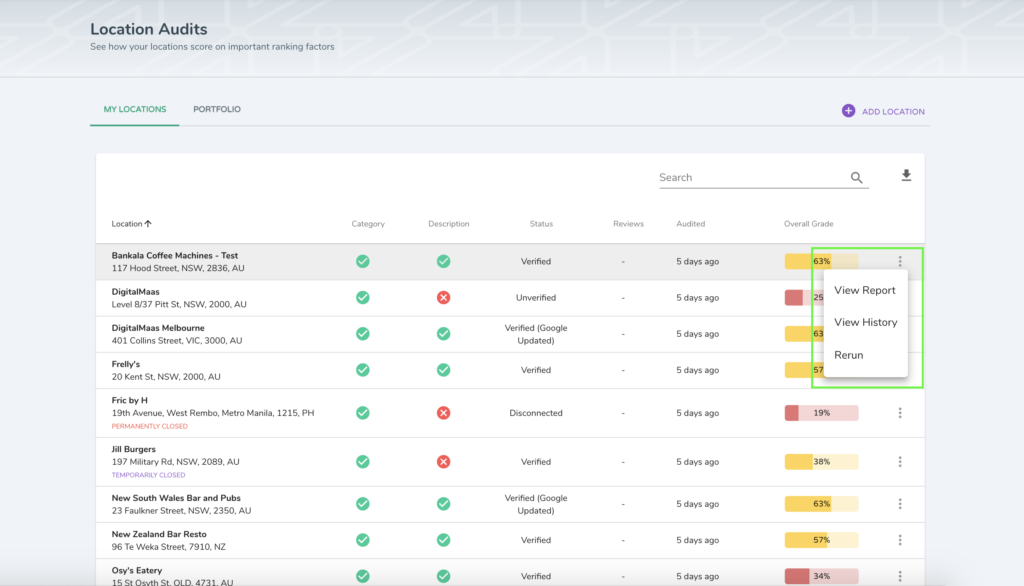This screenshot has height=586, width=1024.
Task: Open the options menu for New Zealand Bar Resto
Action: tap(900, 540)
